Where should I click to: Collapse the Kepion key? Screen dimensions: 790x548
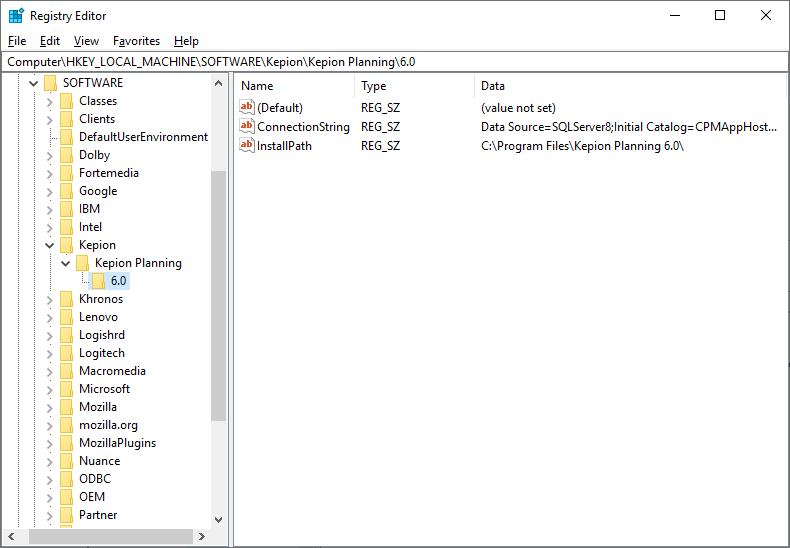click(x=49, y=245)
